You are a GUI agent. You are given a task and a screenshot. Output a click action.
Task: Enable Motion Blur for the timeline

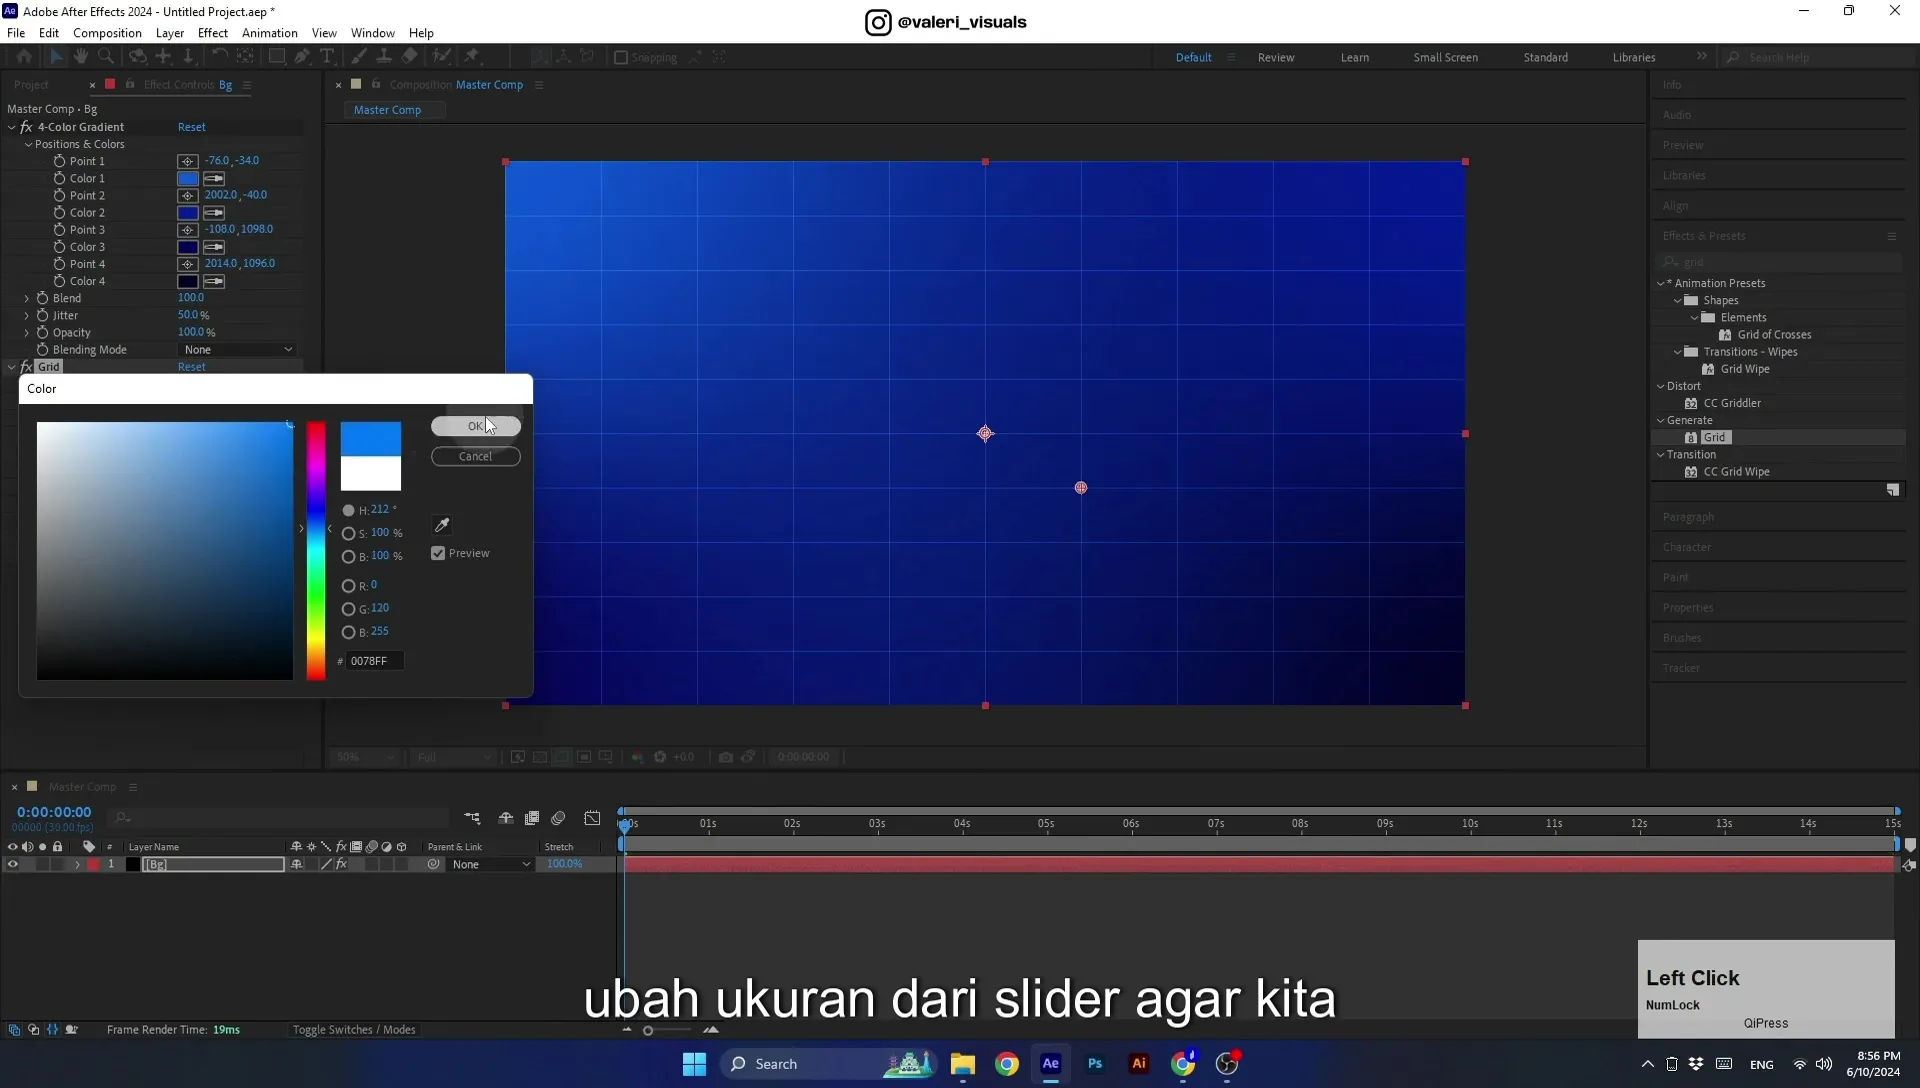click(558, 818)
